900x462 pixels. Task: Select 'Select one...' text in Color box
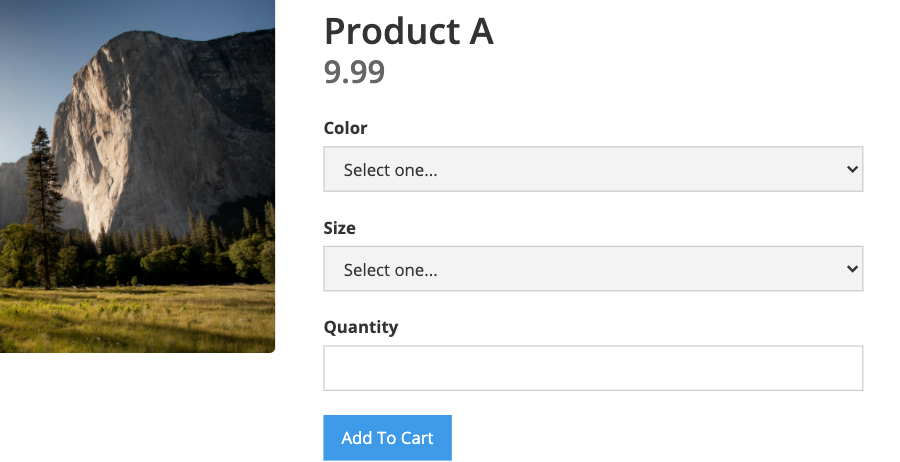pos(390,170)
